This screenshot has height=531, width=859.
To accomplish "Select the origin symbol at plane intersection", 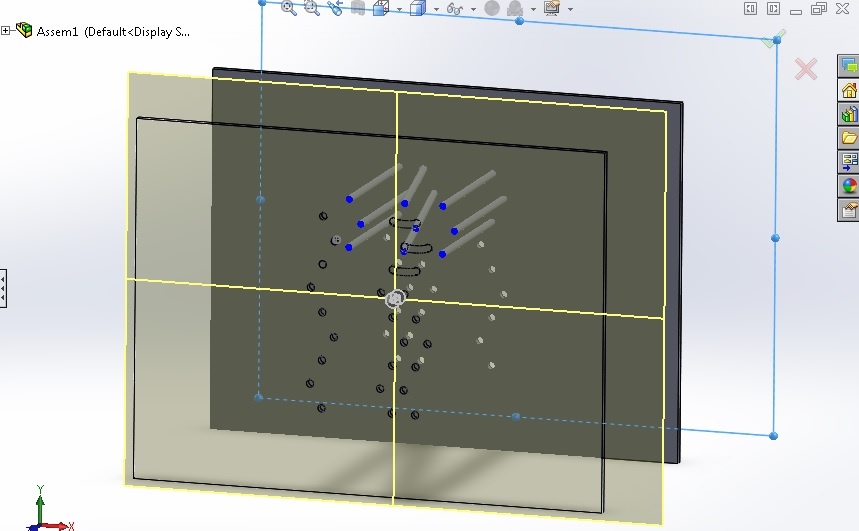I will (394, 299).
